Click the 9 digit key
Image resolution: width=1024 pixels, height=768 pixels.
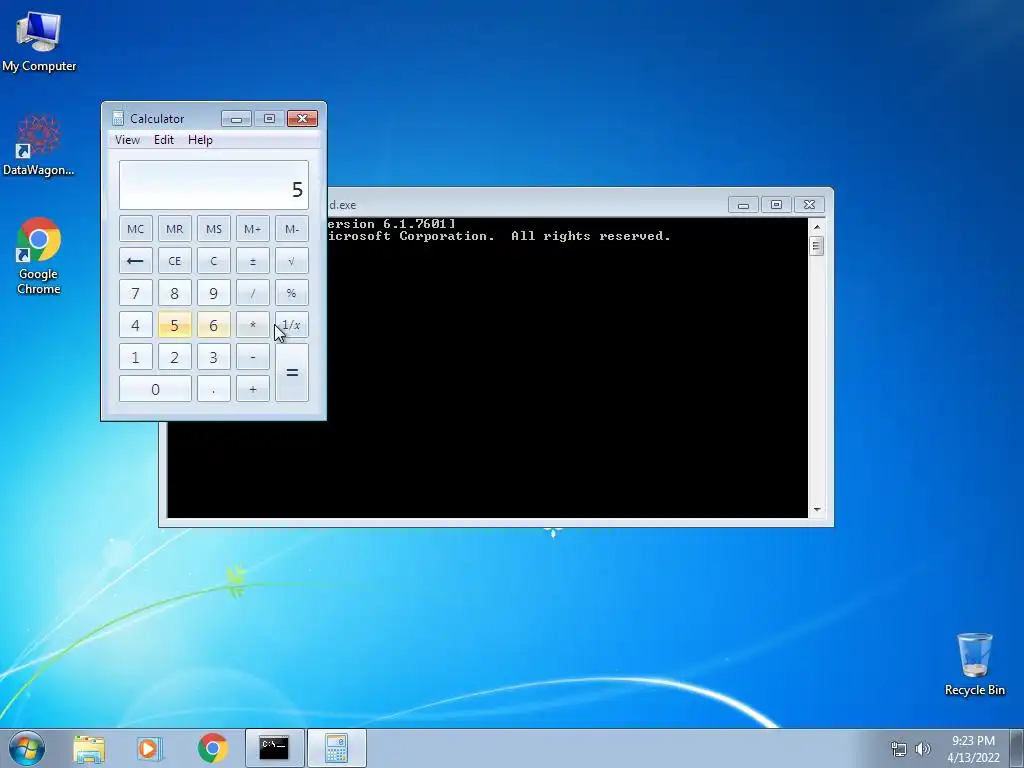pos(214,293)
